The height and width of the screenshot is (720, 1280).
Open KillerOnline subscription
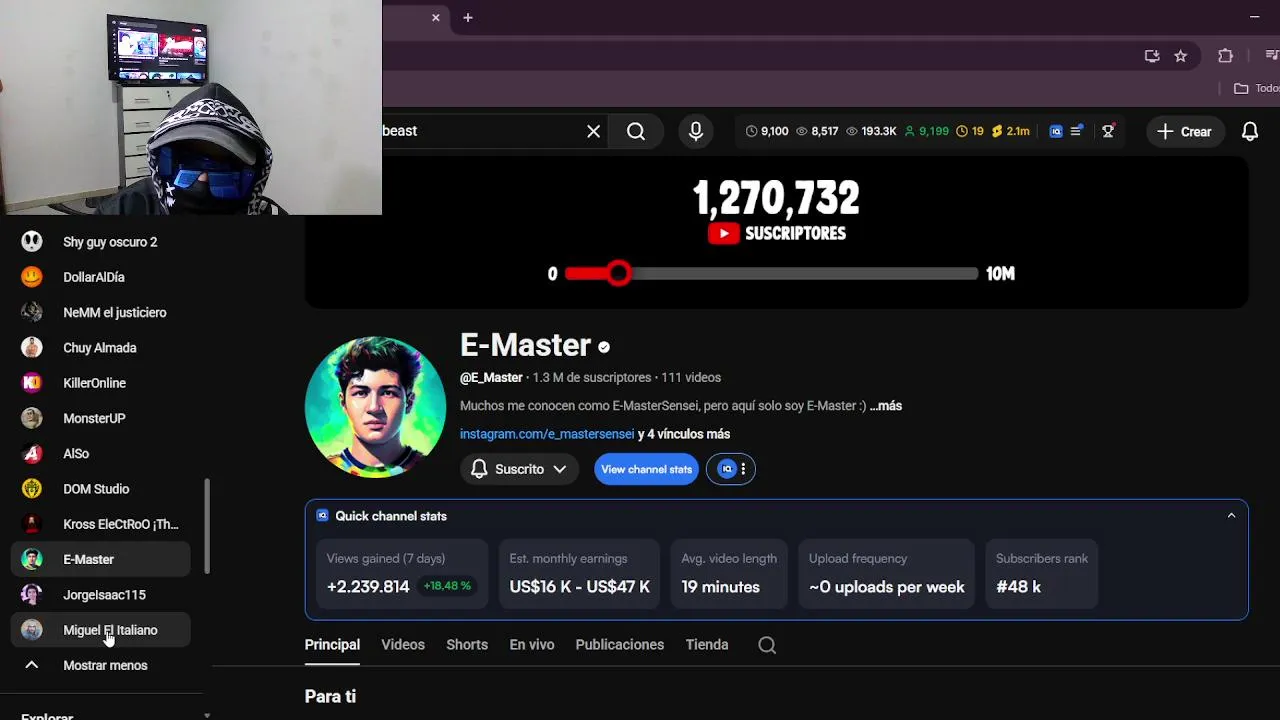[x=100, y=383]
